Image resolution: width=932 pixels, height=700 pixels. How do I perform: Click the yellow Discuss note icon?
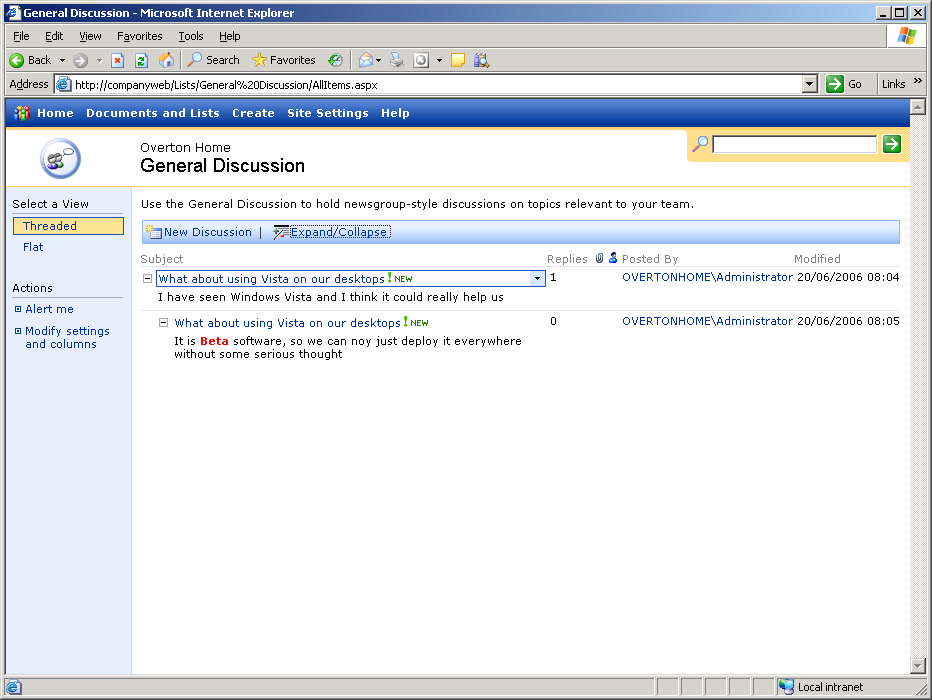coord(458,60)
